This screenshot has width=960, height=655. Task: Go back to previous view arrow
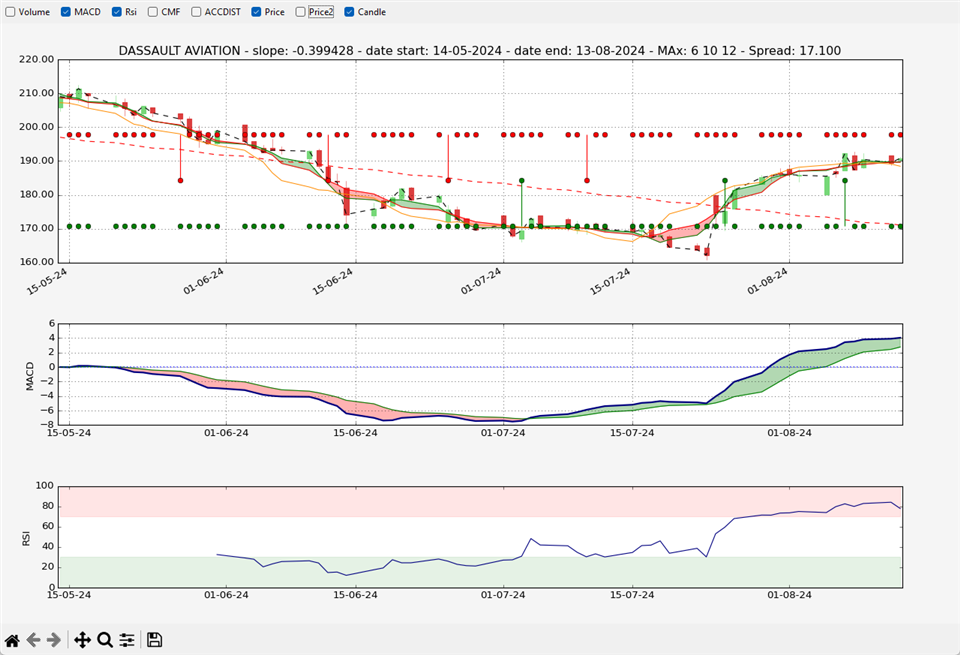click(33, 640)
